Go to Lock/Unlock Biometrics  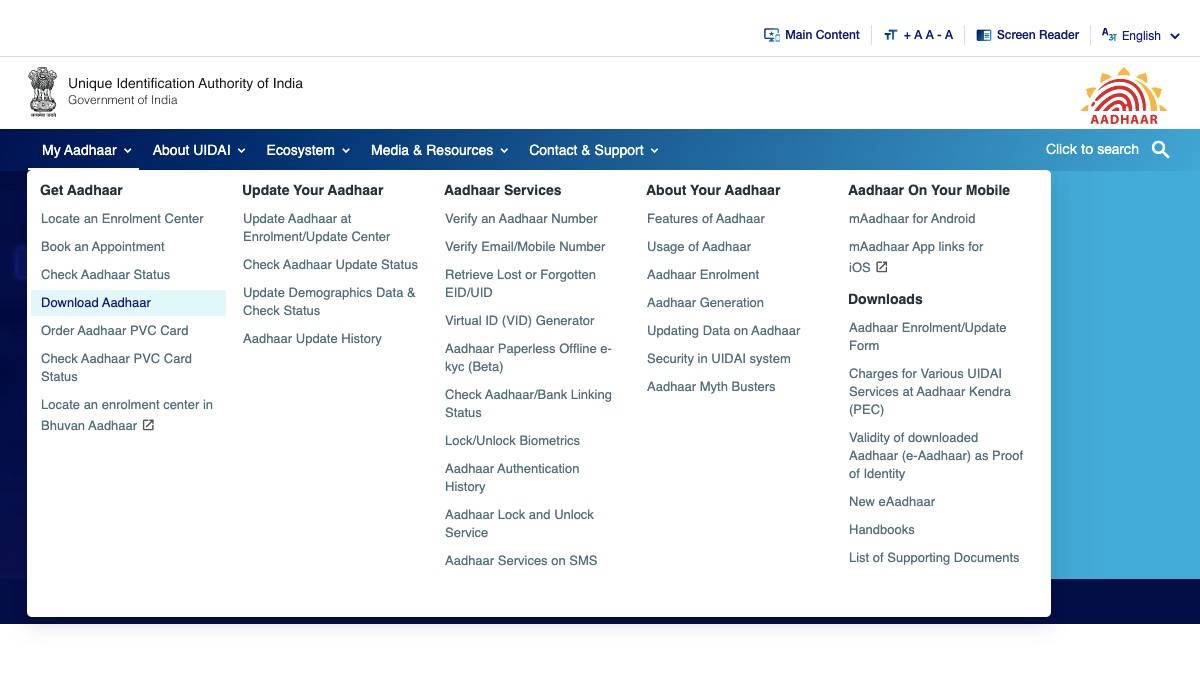(512, 440)
